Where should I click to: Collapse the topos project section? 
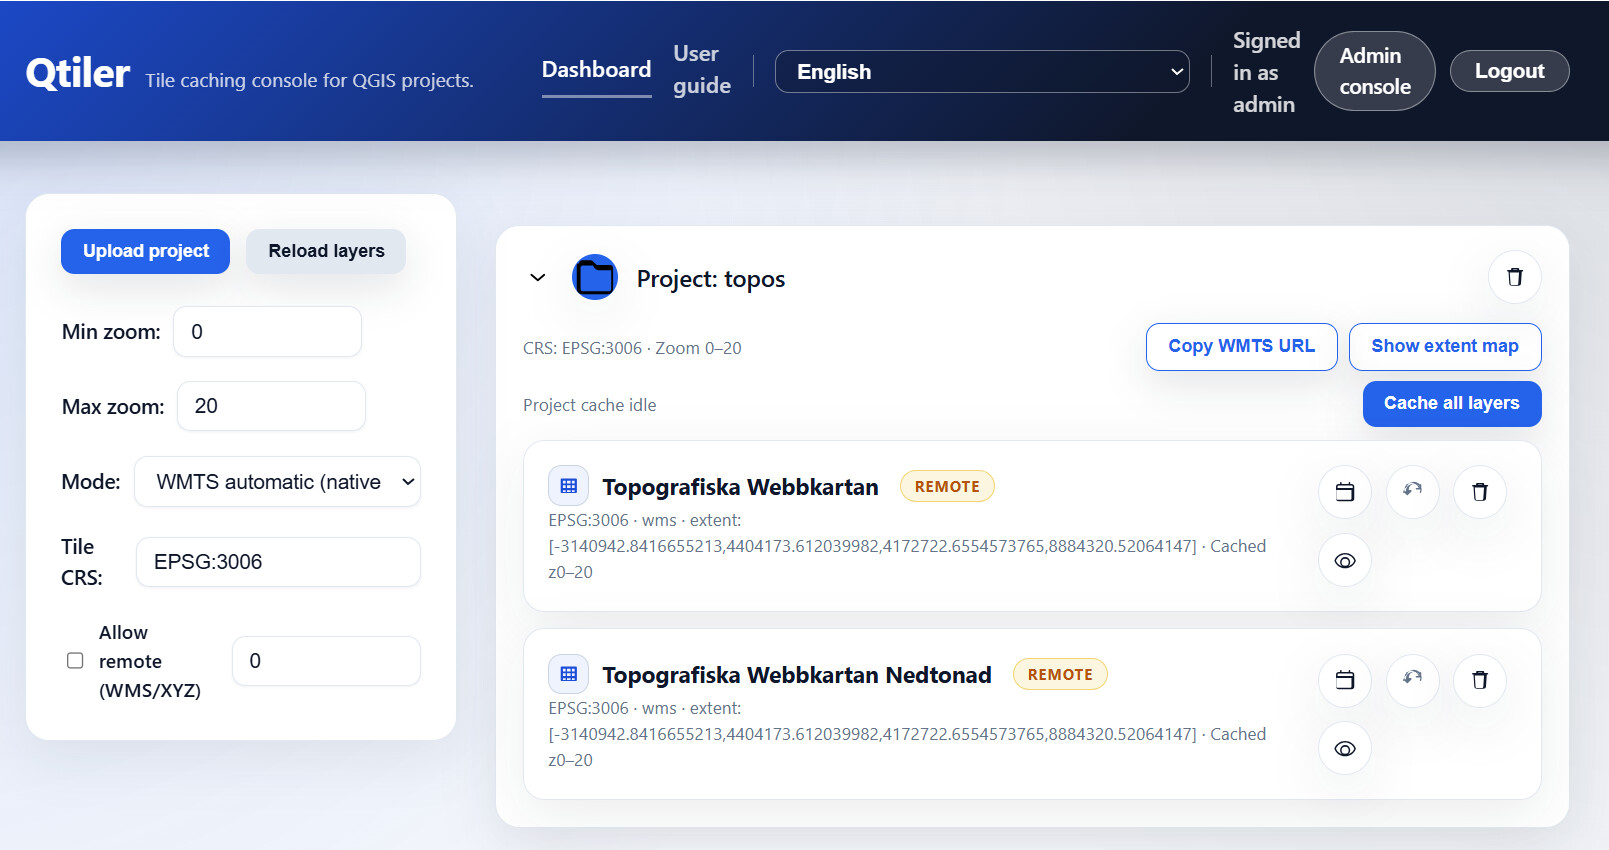[x=538, y=278]
